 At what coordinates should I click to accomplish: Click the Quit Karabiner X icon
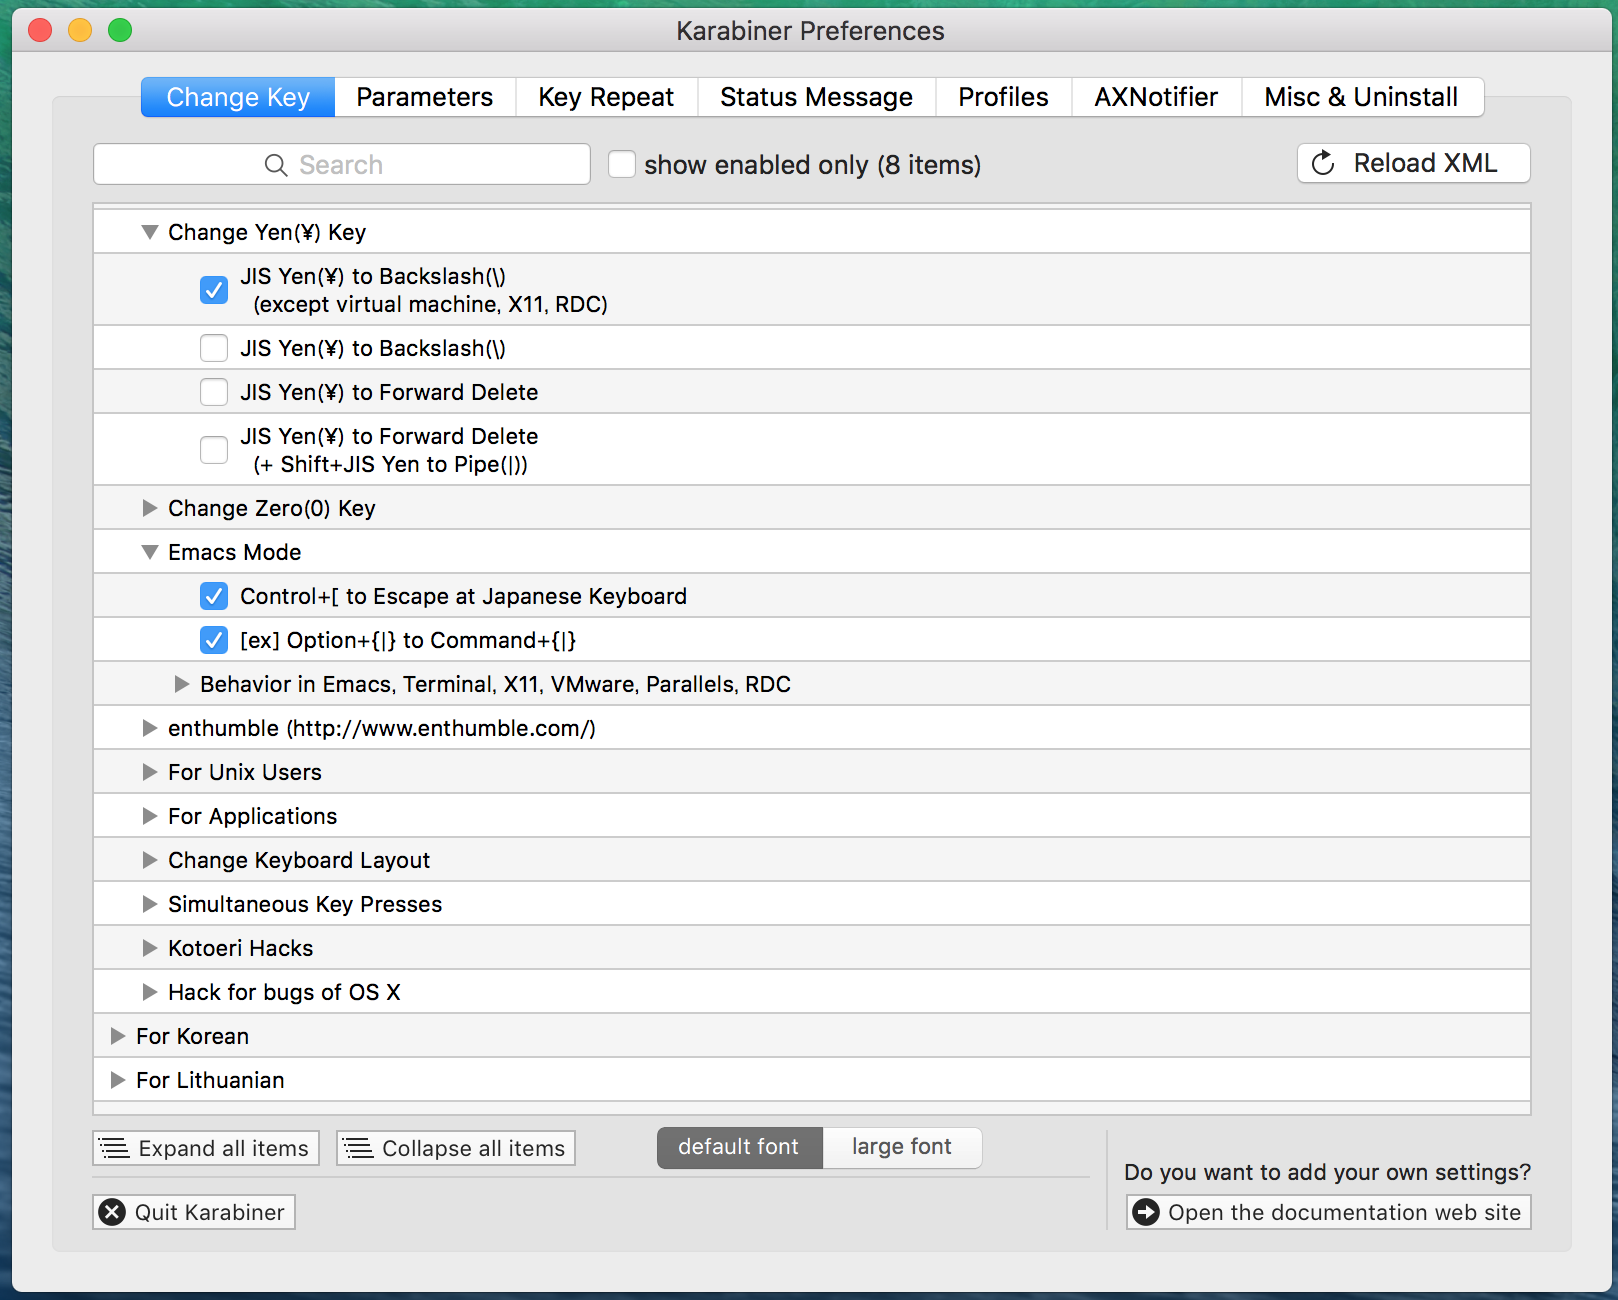click(x=113, y=1212)
